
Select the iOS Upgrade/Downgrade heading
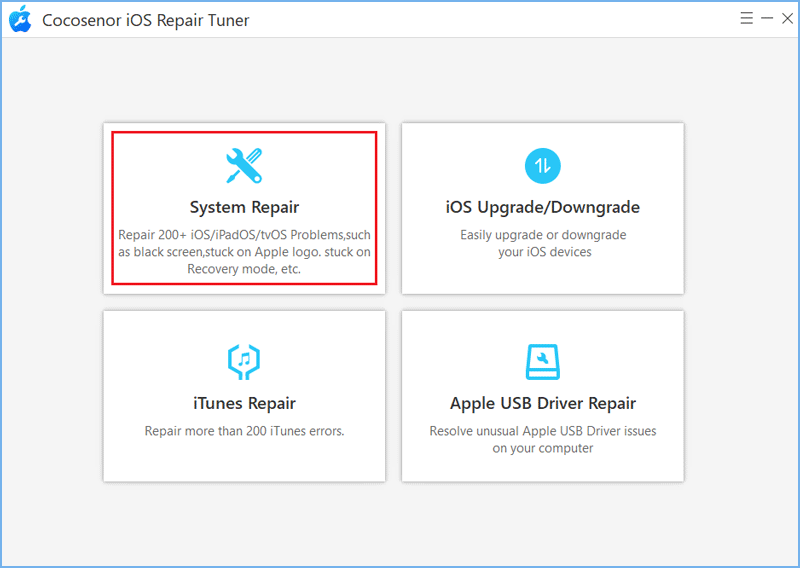(542, 207)
